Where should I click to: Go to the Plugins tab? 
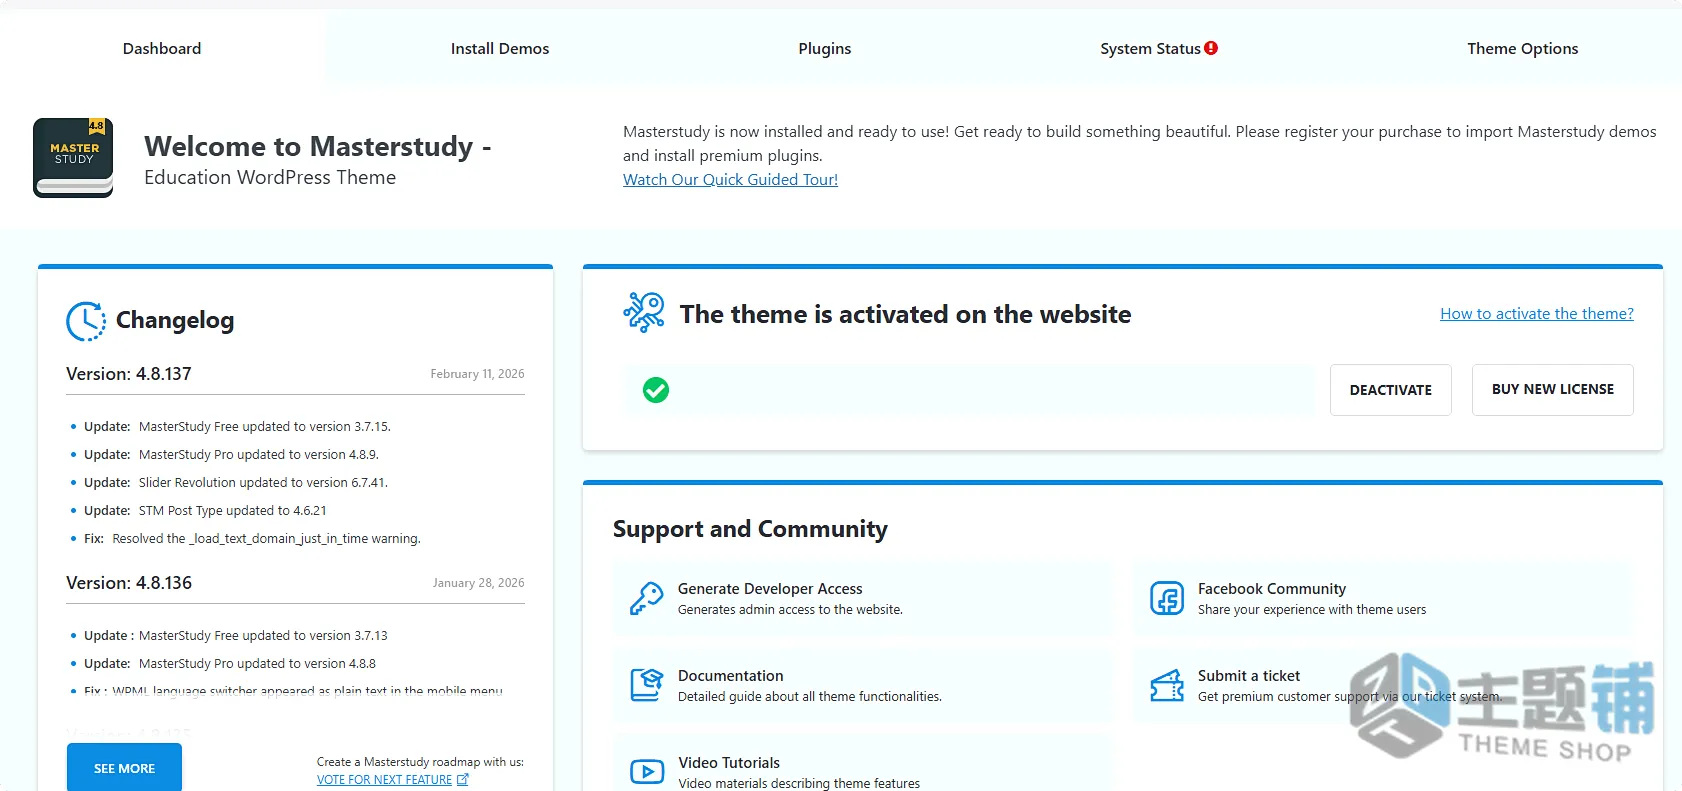click(x=825, y=48)
